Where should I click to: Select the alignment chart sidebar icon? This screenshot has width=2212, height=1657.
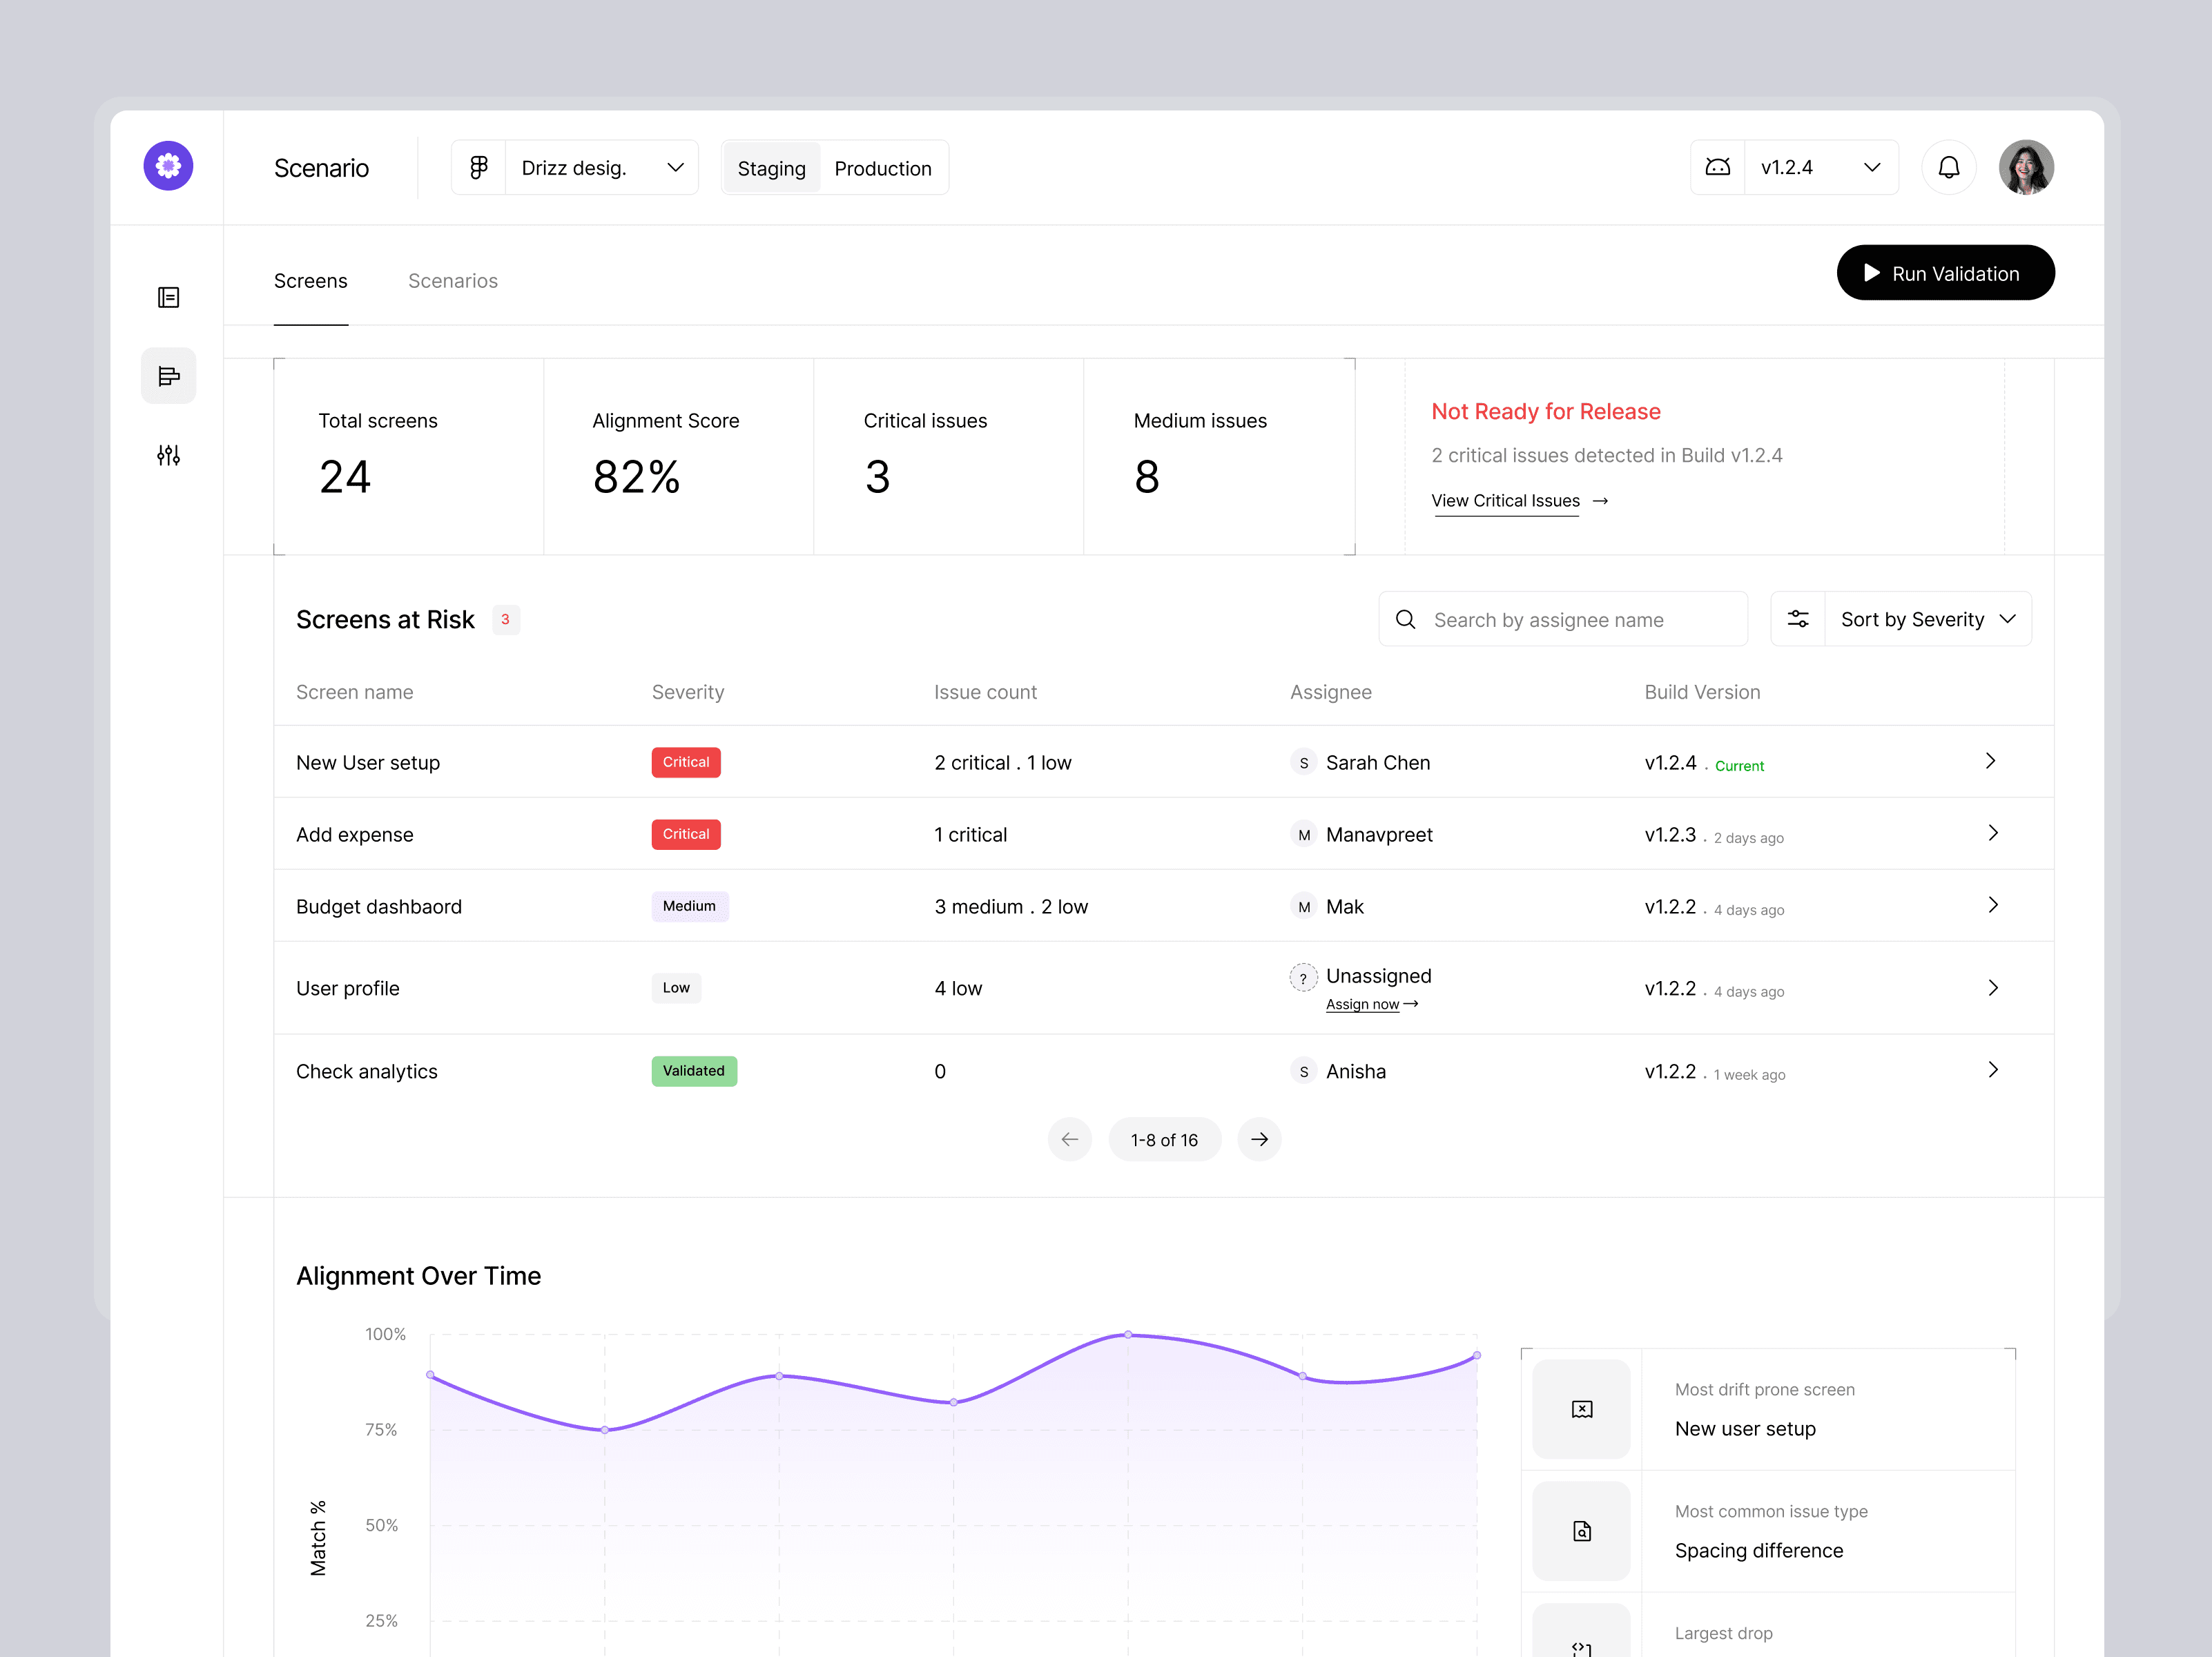pyautogui.click(x=168, y=376)
